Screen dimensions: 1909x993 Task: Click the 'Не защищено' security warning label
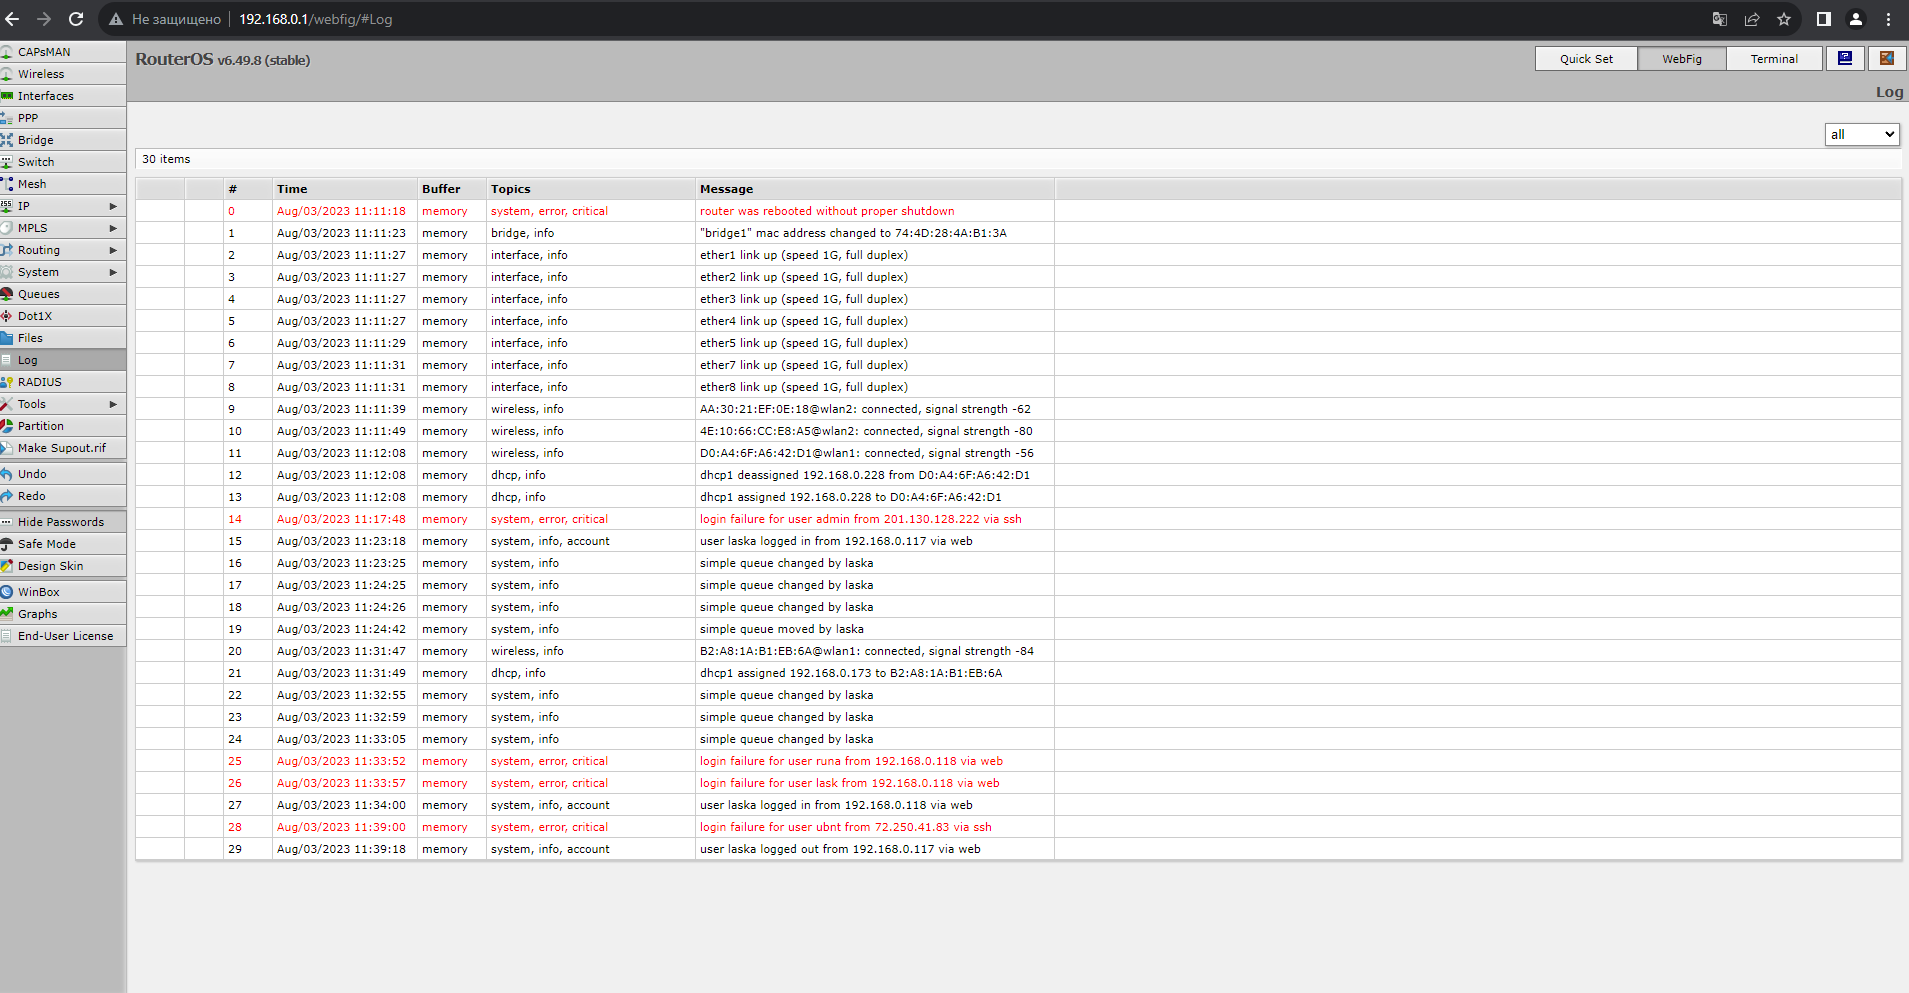click(176, 19)
